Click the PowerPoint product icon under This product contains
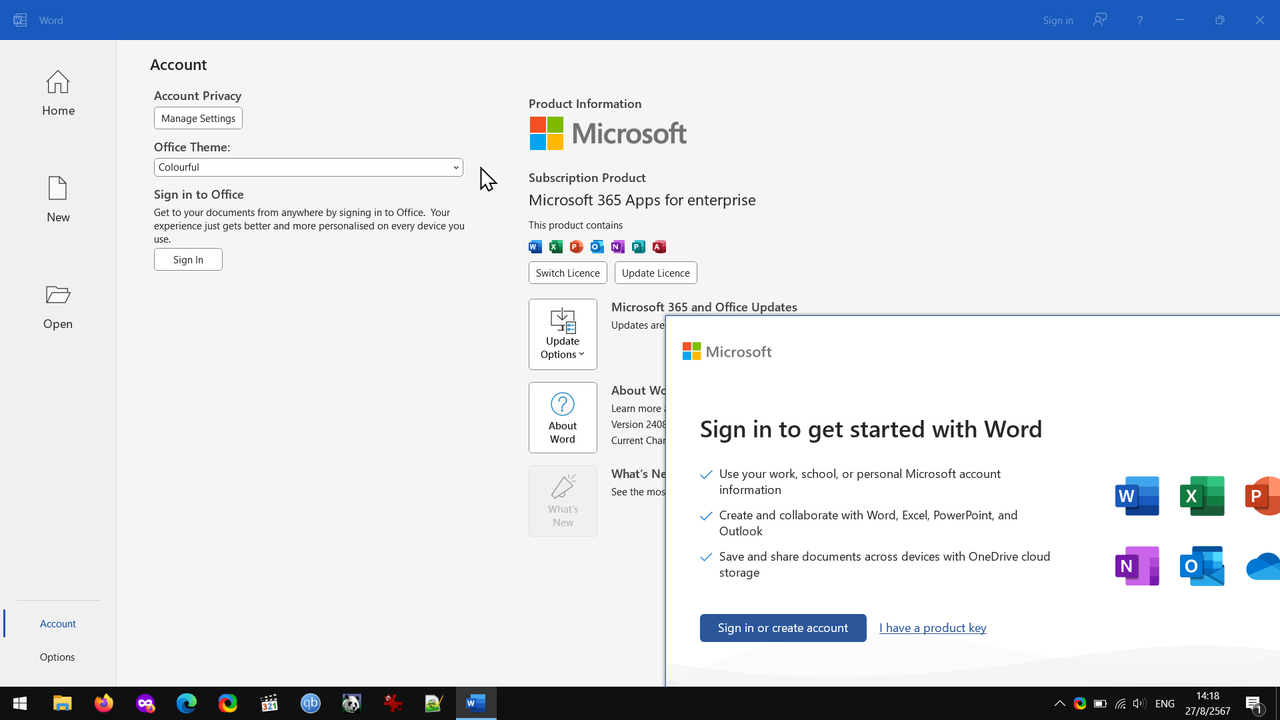Image resolution: width=1280 pixels, height=720 pixels. click(x=576, y=247)
